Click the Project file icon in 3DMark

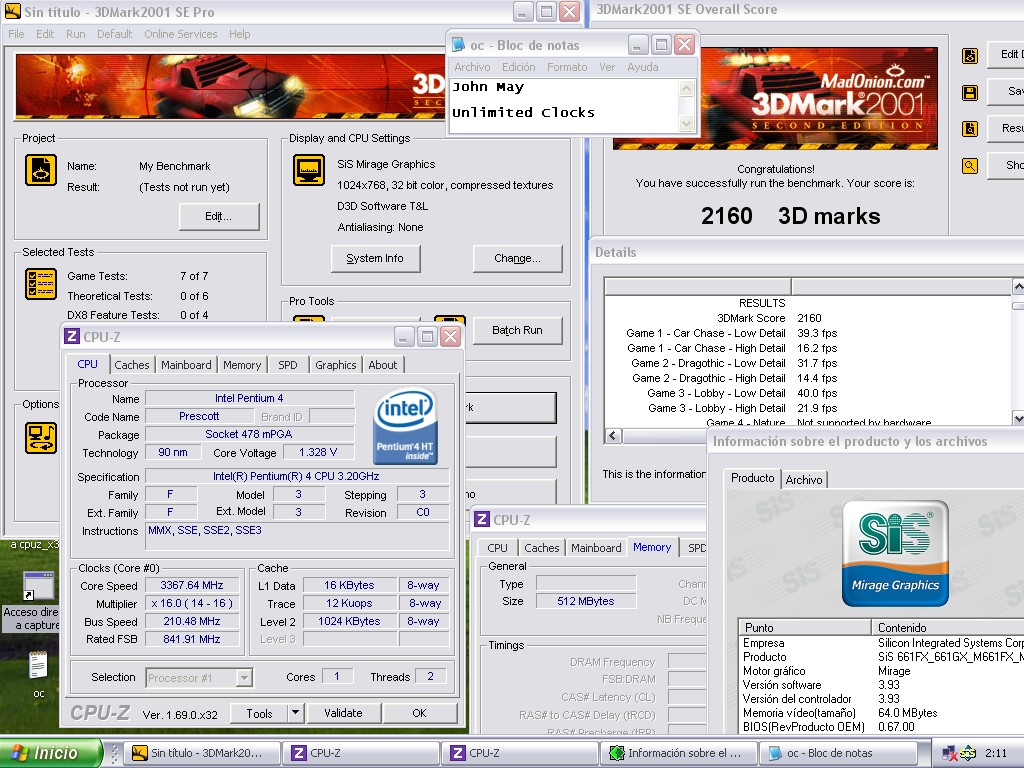pyautogui.click(x=40, y=171)
